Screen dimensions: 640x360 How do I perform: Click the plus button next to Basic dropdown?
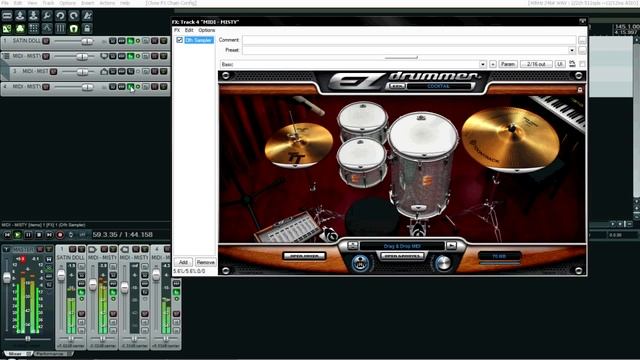point(493,64)
